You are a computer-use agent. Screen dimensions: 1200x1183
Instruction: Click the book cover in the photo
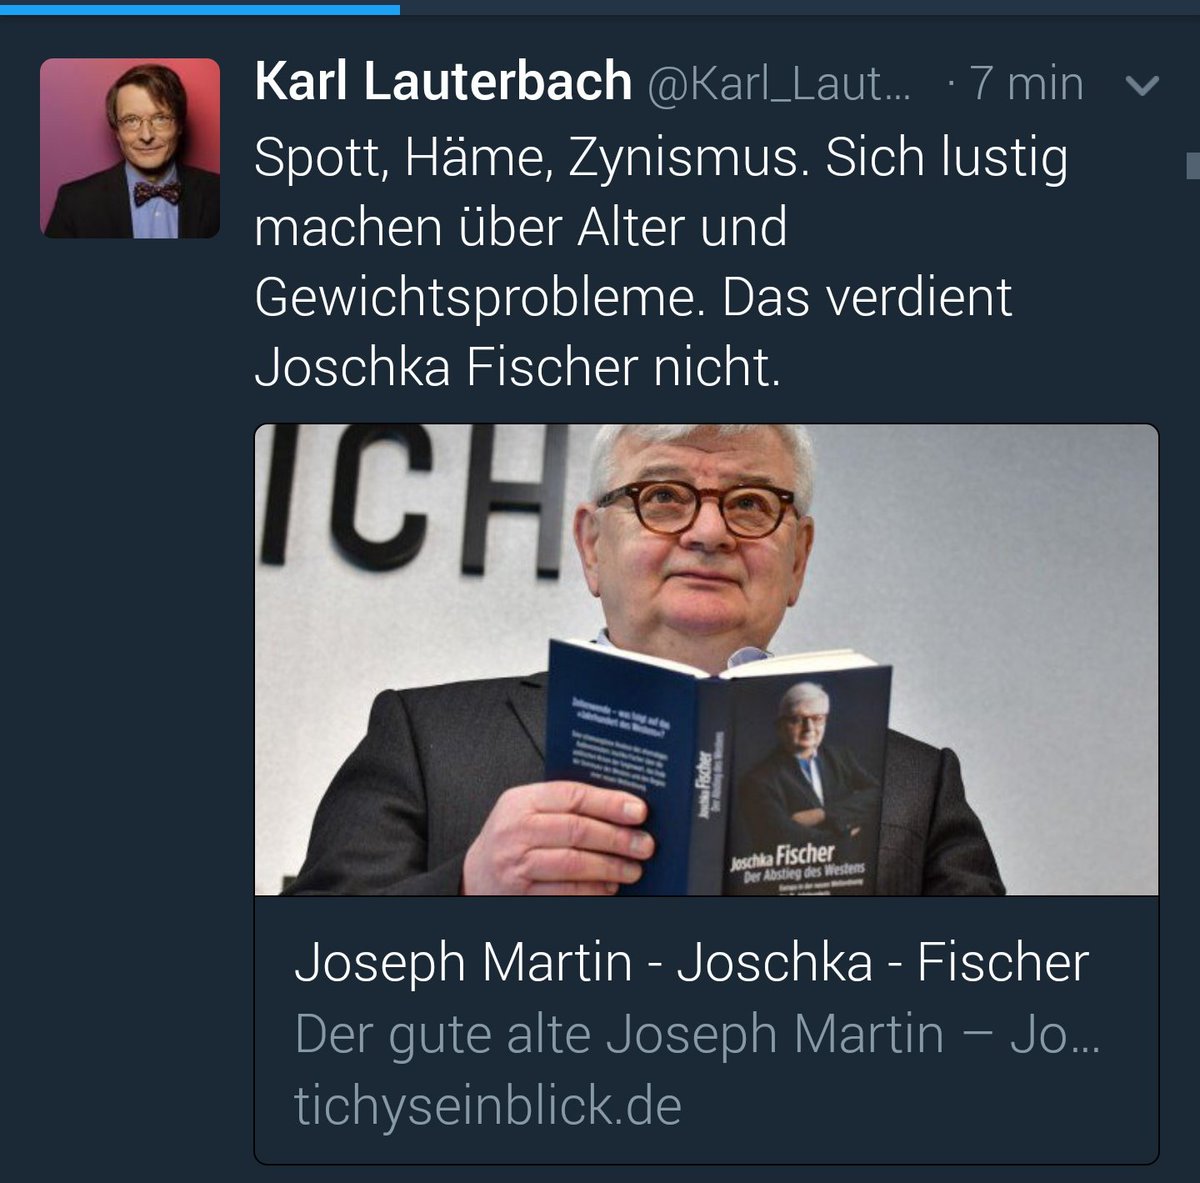[717, 769]
